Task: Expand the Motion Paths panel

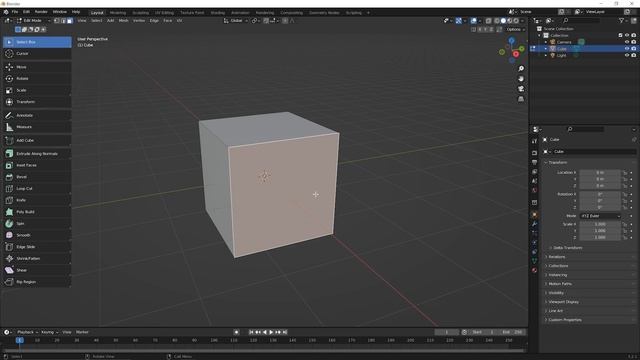Action: coord(560,284)
